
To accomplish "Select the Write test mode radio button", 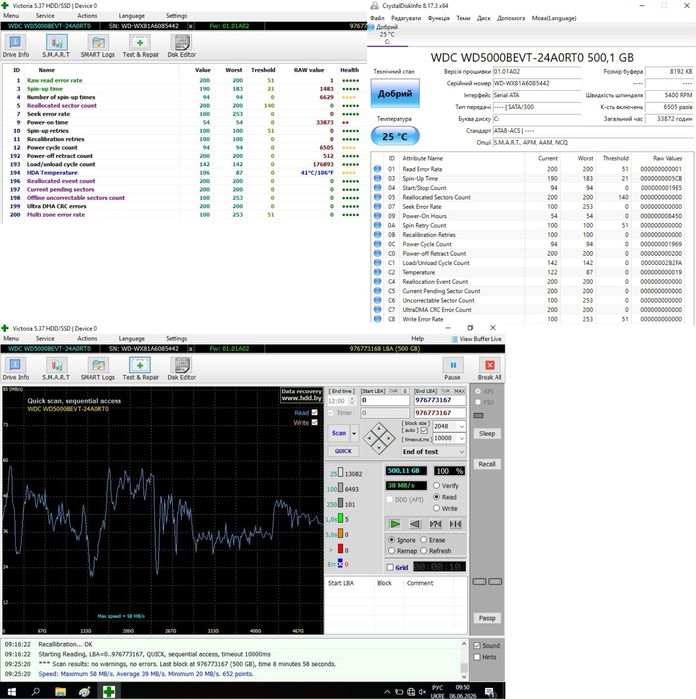I will 437,508.
